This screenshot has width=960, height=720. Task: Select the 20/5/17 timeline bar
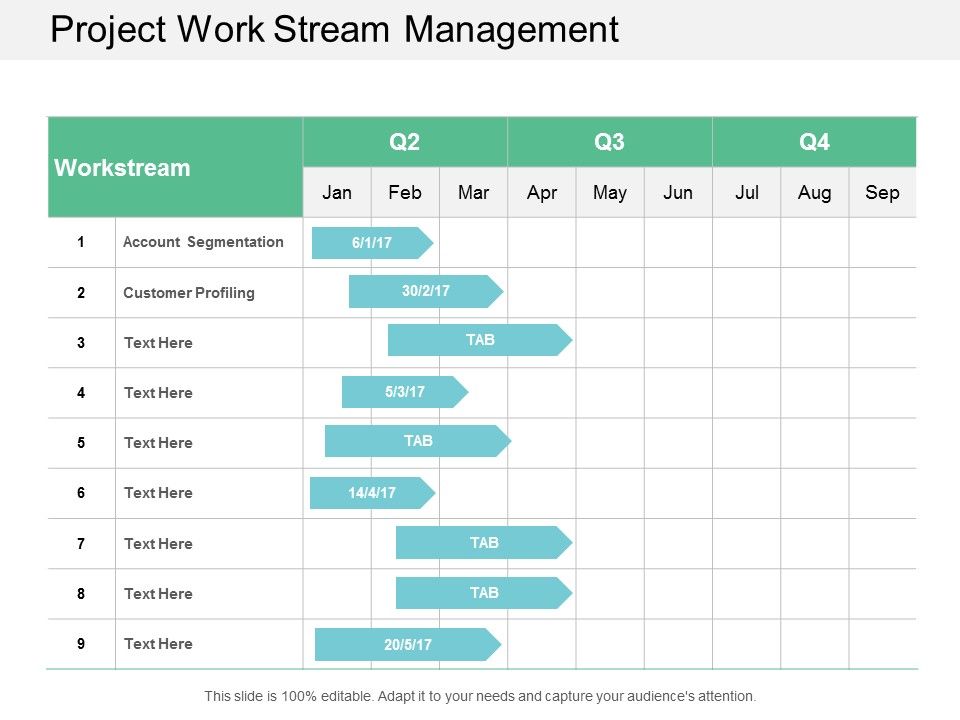coord(408,645)
